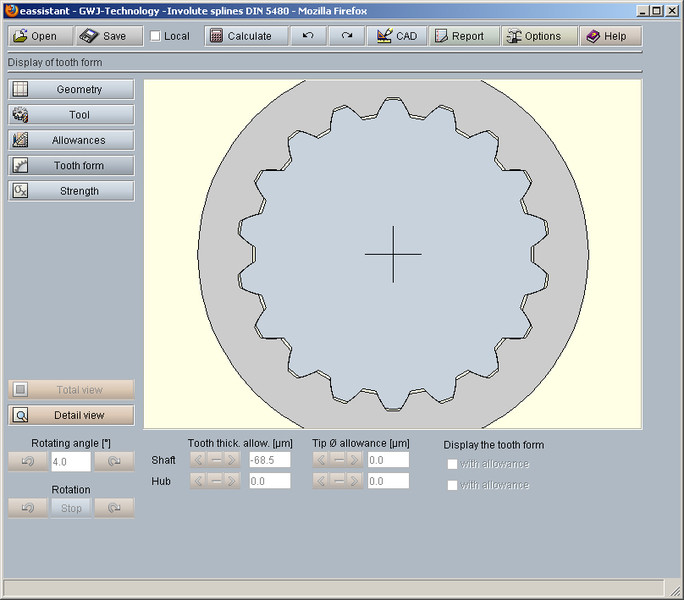Enable the Local checkbox
684x600 pixels.
155,36
